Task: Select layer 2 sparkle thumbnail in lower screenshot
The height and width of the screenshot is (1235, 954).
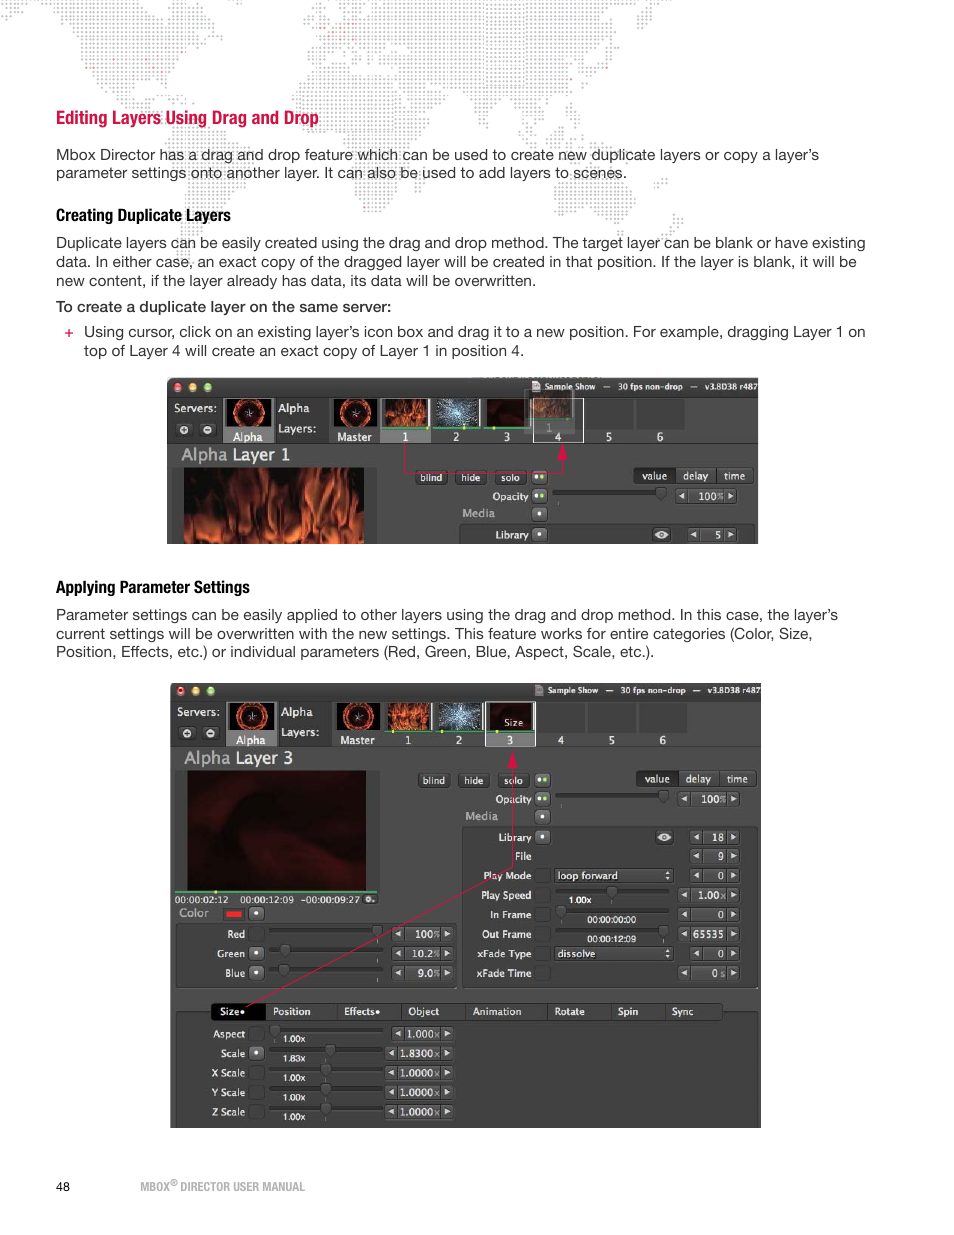Action: (459, 716)
